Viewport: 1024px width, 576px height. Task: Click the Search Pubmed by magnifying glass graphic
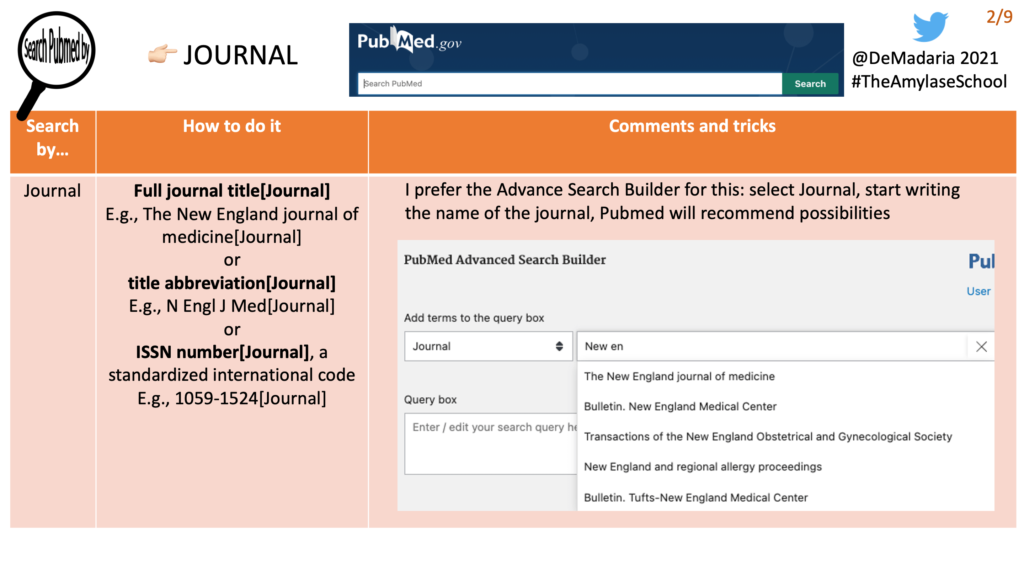tap(55, 47)
